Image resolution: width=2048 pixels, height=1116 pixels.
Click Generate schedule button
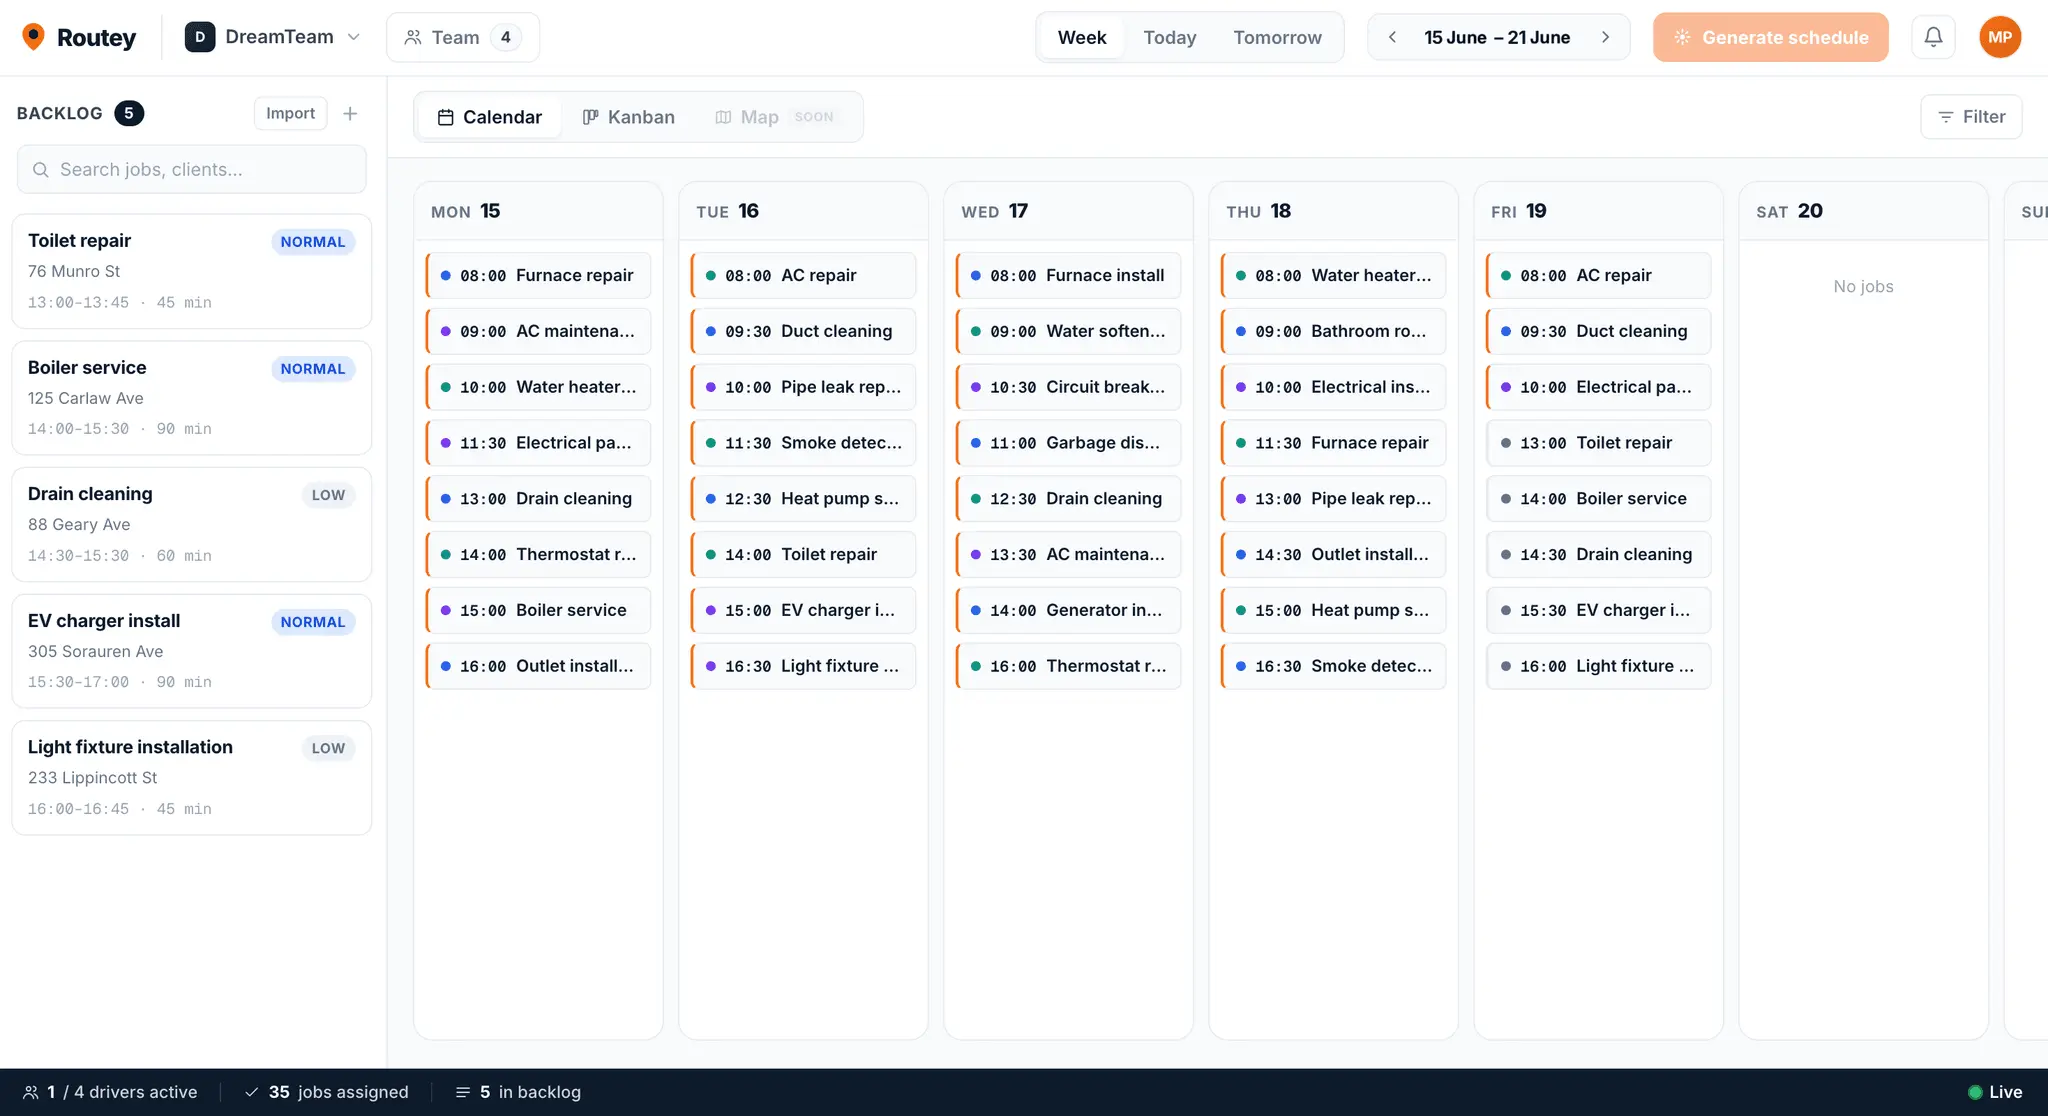[1770, 37]
